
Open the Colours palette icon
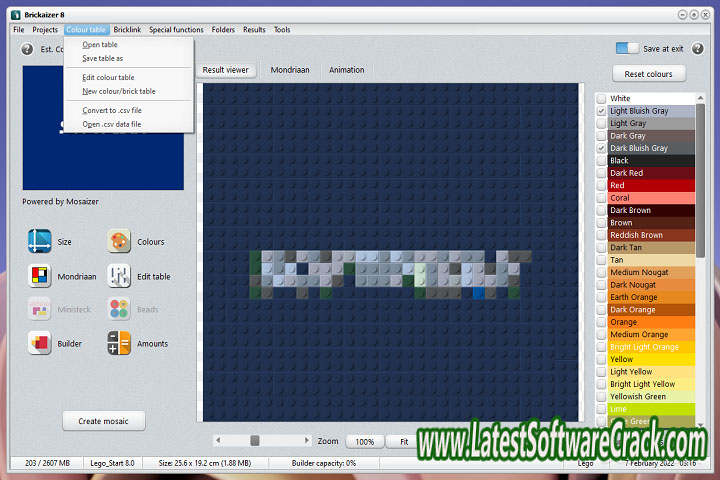(x=119, y=241)
